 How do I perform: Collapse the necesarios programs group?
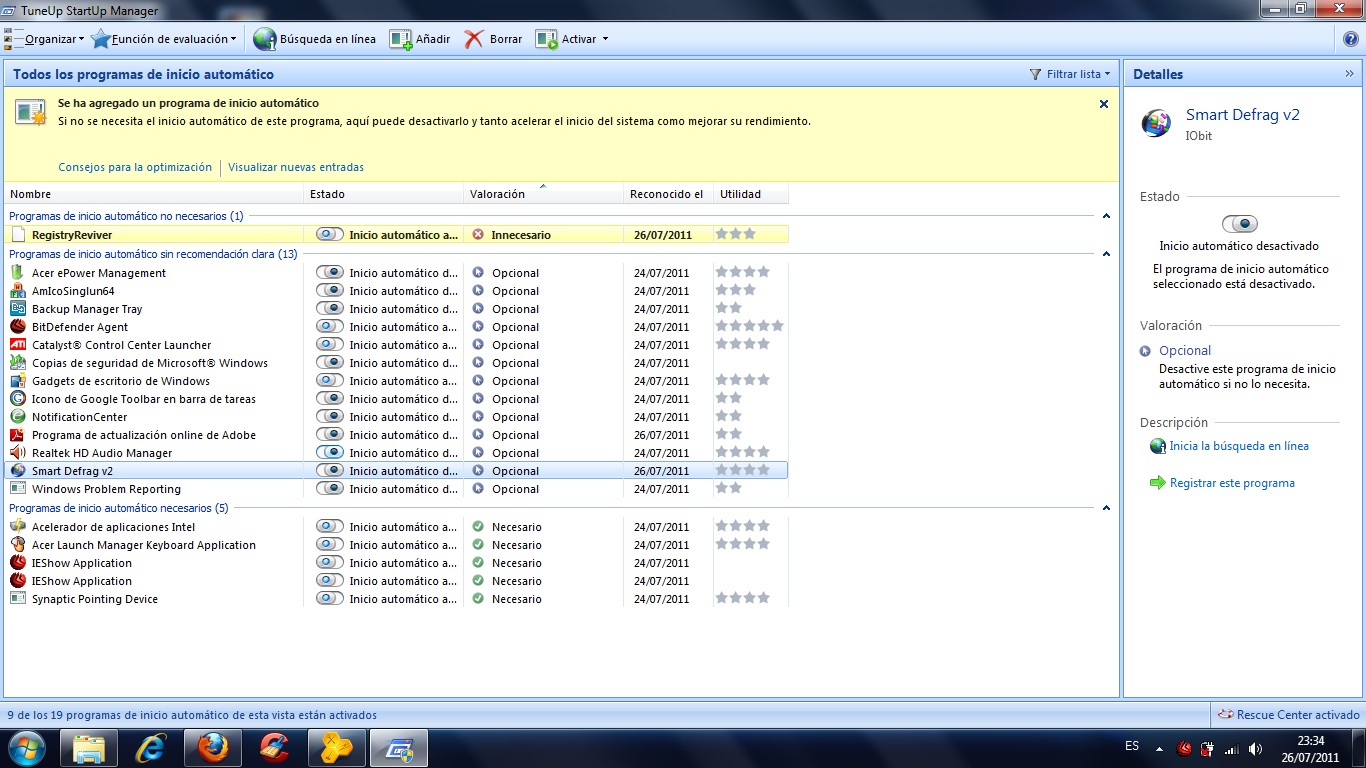point(1106,508)
